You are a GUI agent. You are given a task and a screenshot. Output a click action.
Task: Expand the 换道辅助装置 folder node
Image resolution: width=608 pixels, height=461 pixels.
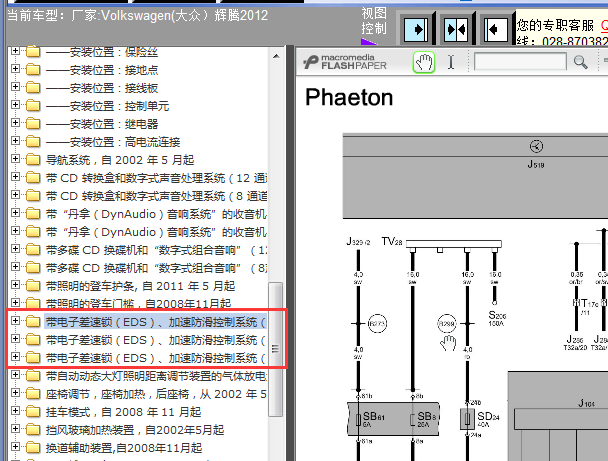[x=15, y=447]
